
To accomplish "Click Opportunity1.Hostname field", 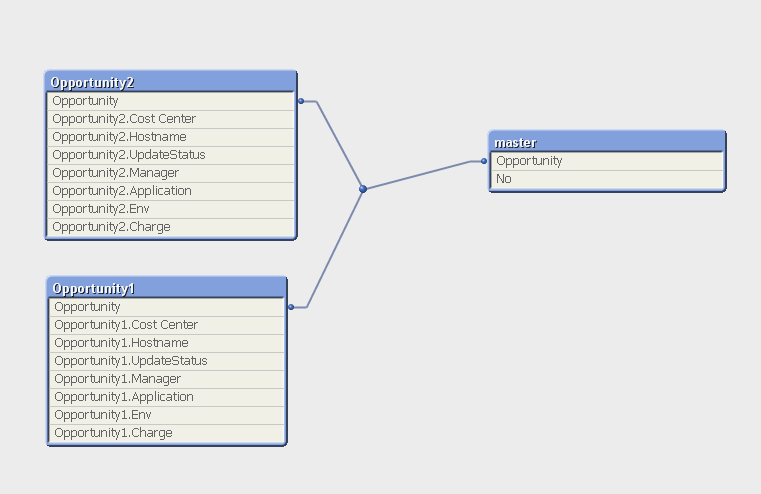I will click(167, 343).
